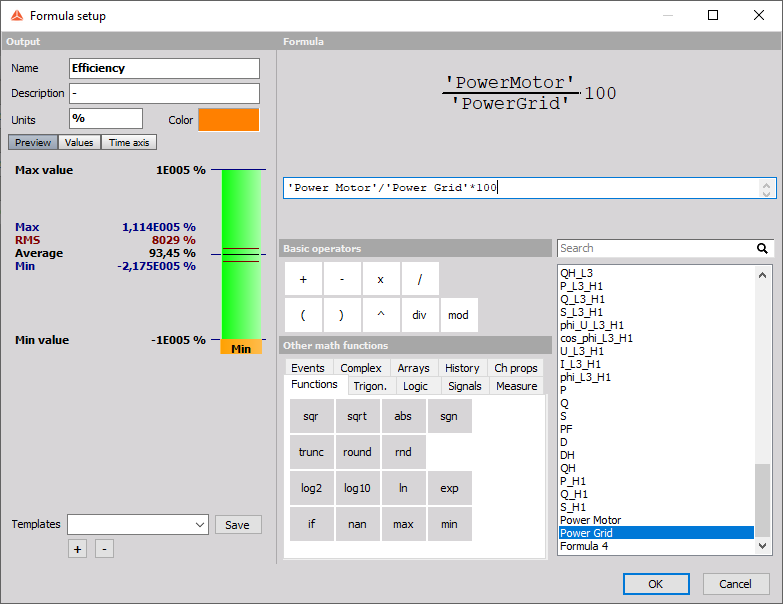Screen dimensions: 783x604
Task: Insert the mod operator
Action: 458,315
